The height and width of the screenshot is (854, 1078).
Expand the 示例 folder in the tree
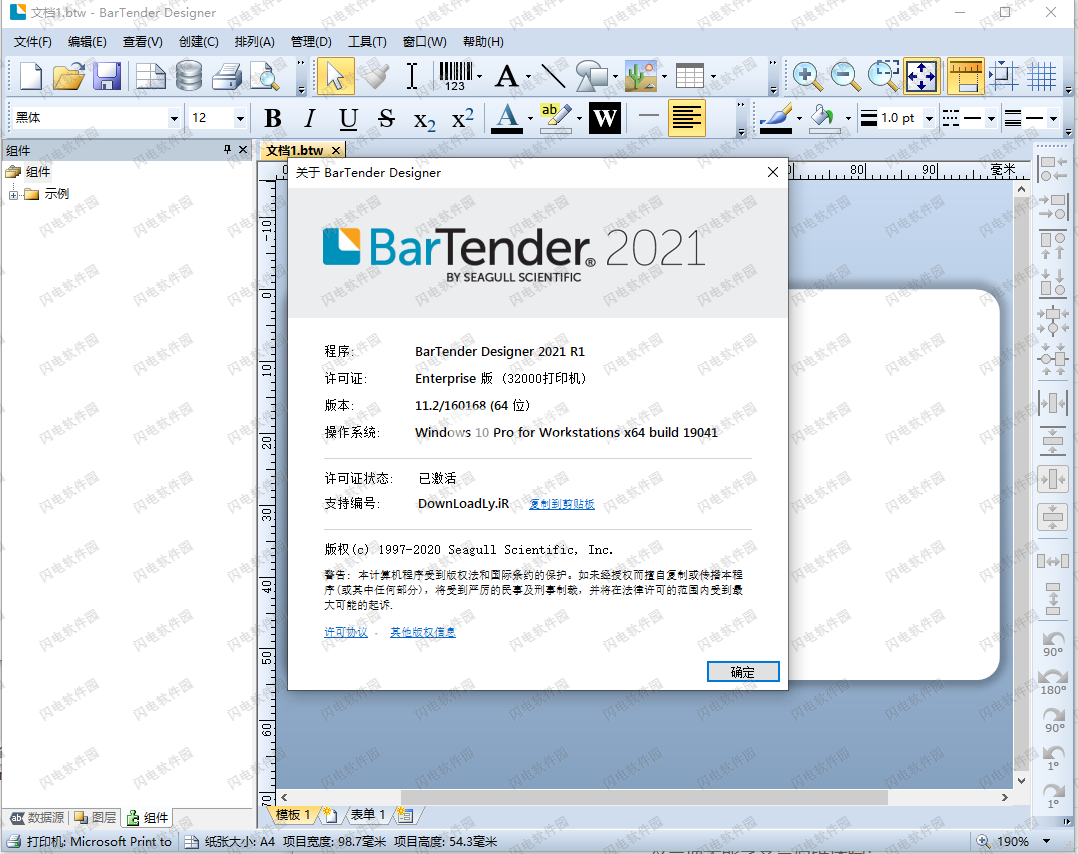click(13, 195)
